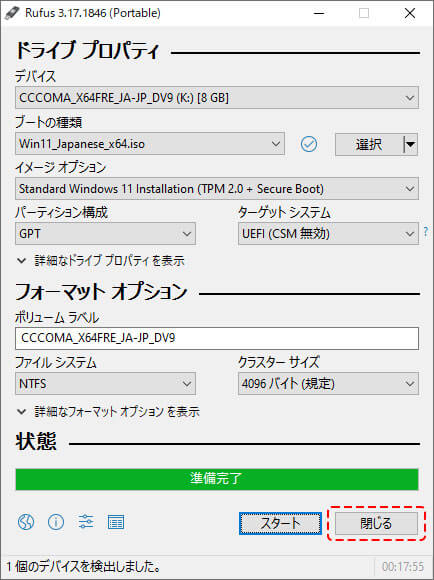Click the スタート button
The image size is (434, 580).
point(280,523)
